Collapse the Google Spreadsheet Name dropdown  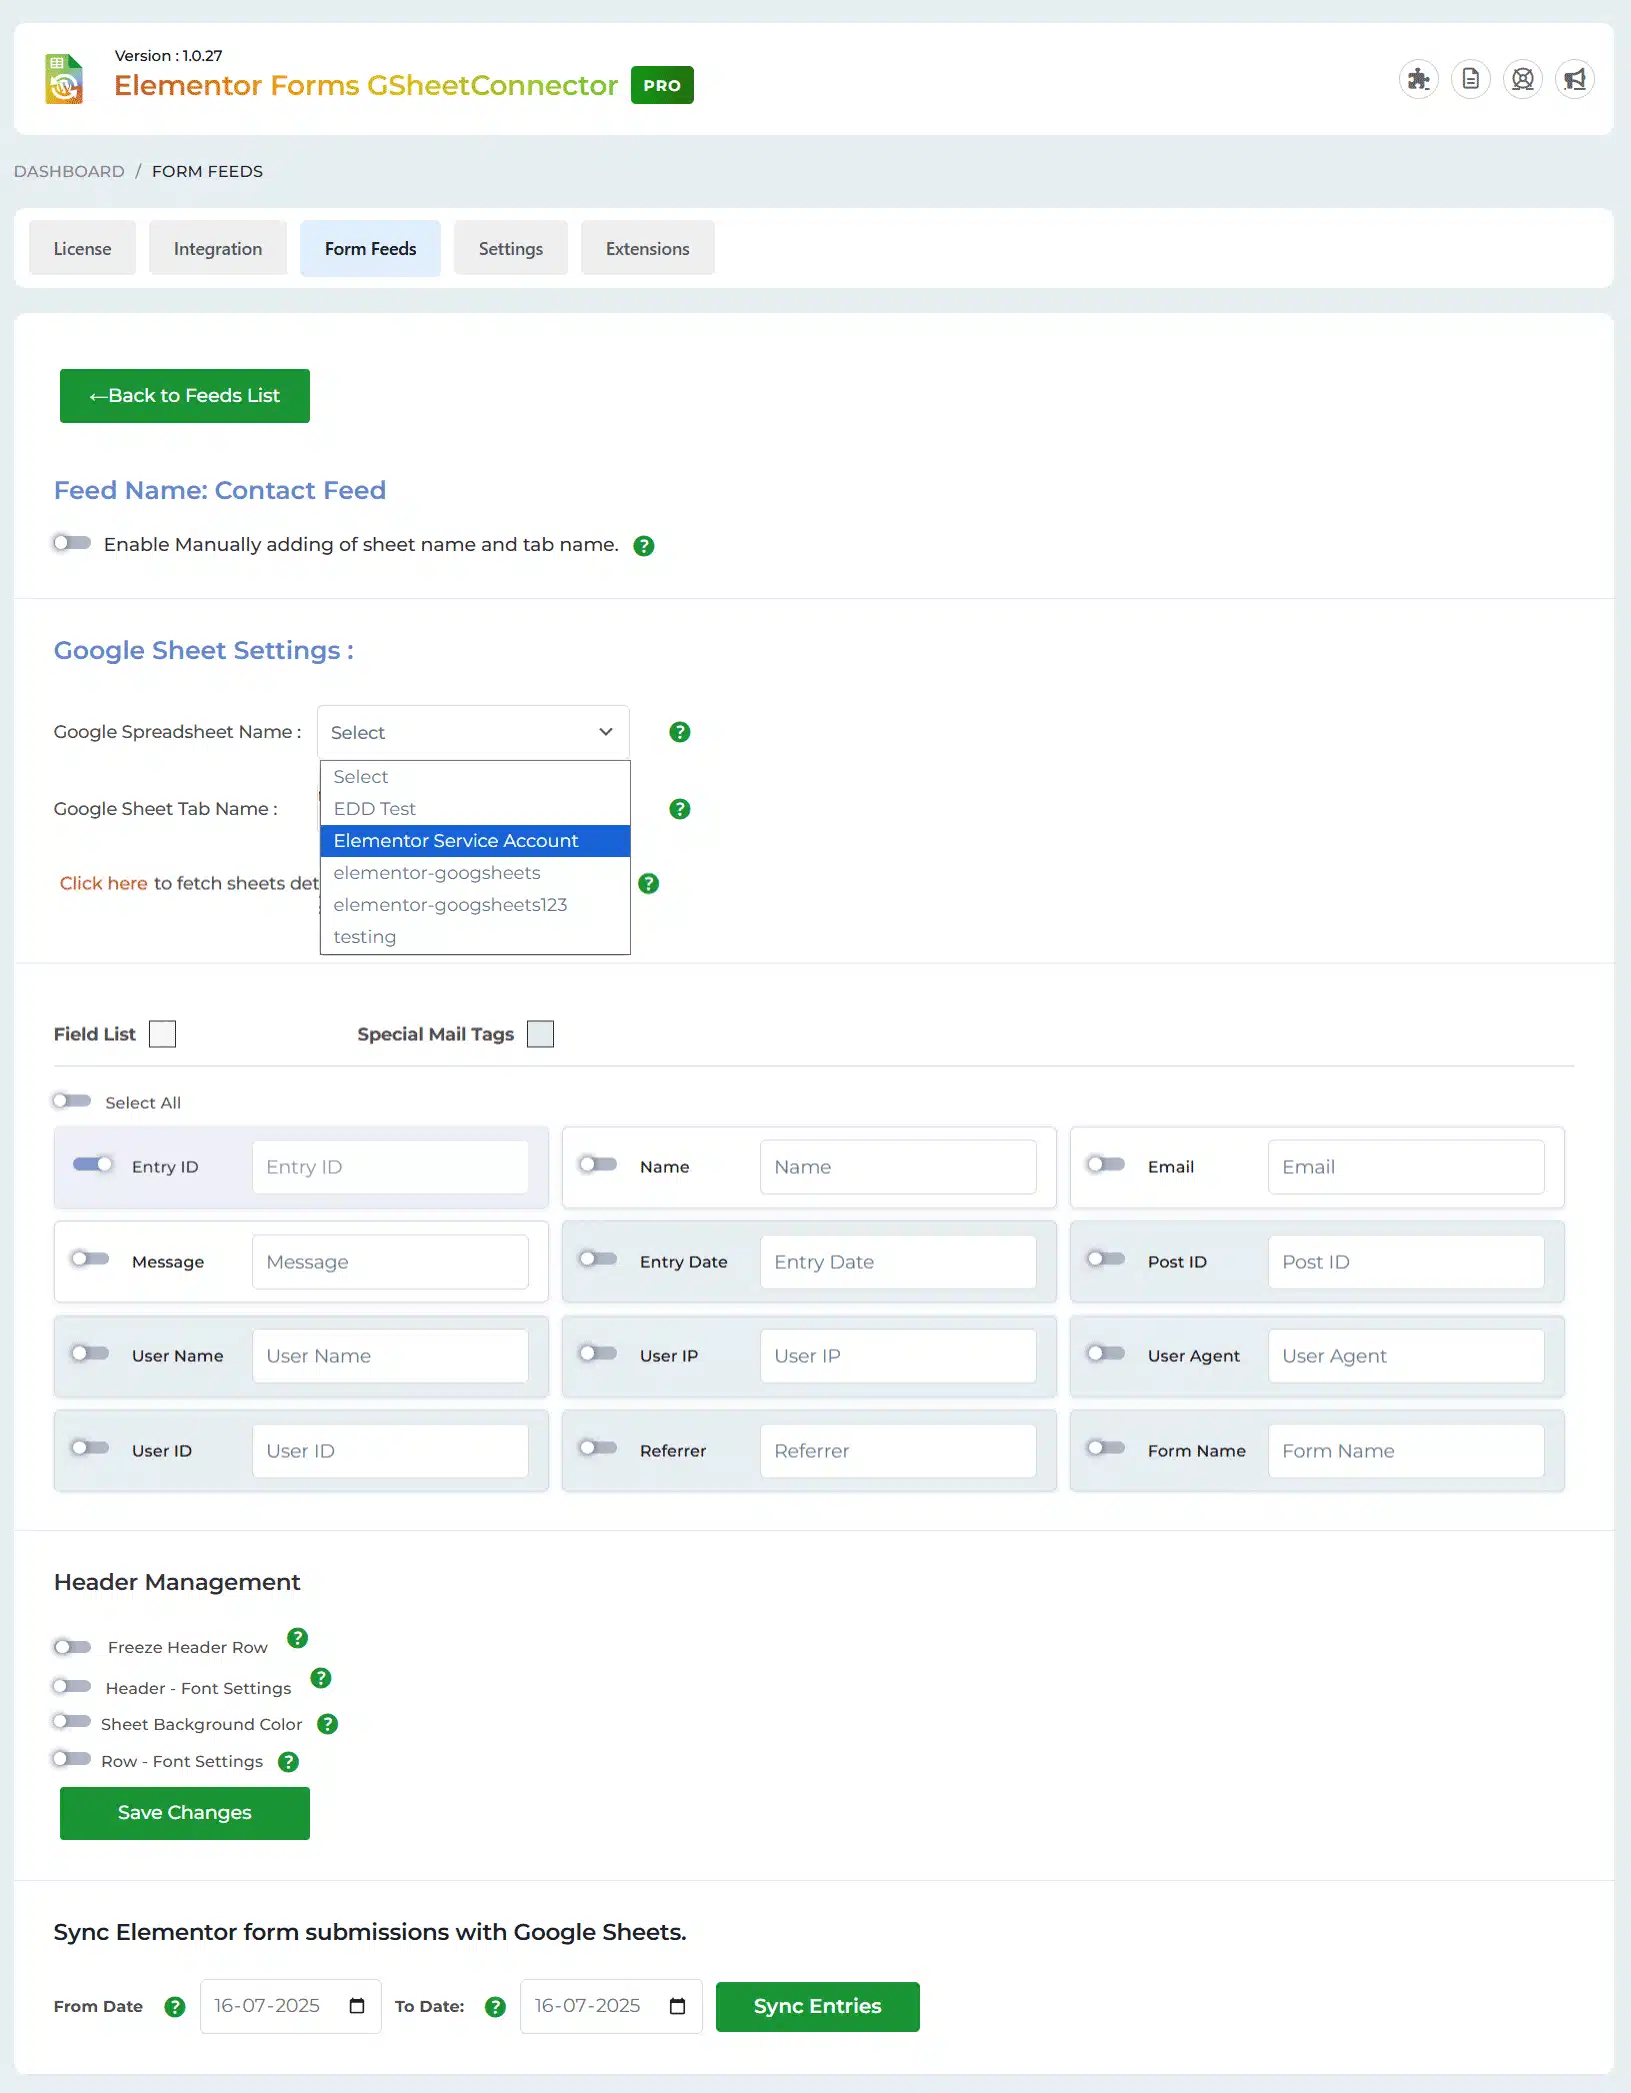(473, 732)
